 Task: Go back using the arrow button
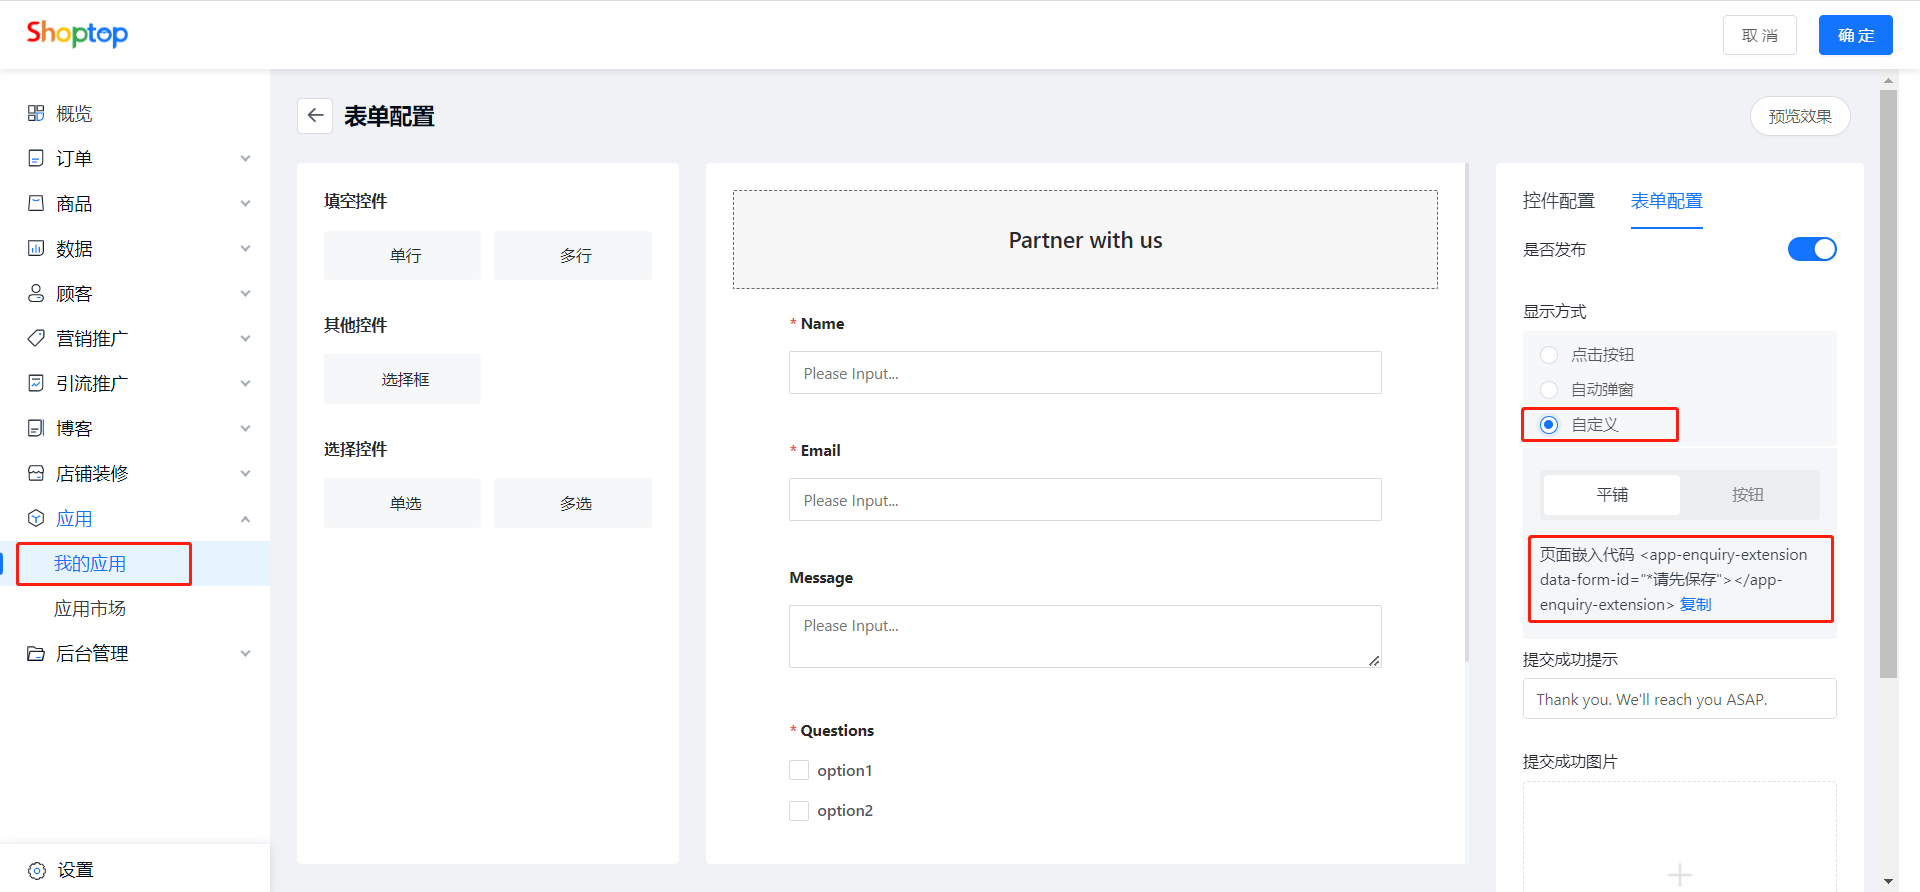(315, 116)
